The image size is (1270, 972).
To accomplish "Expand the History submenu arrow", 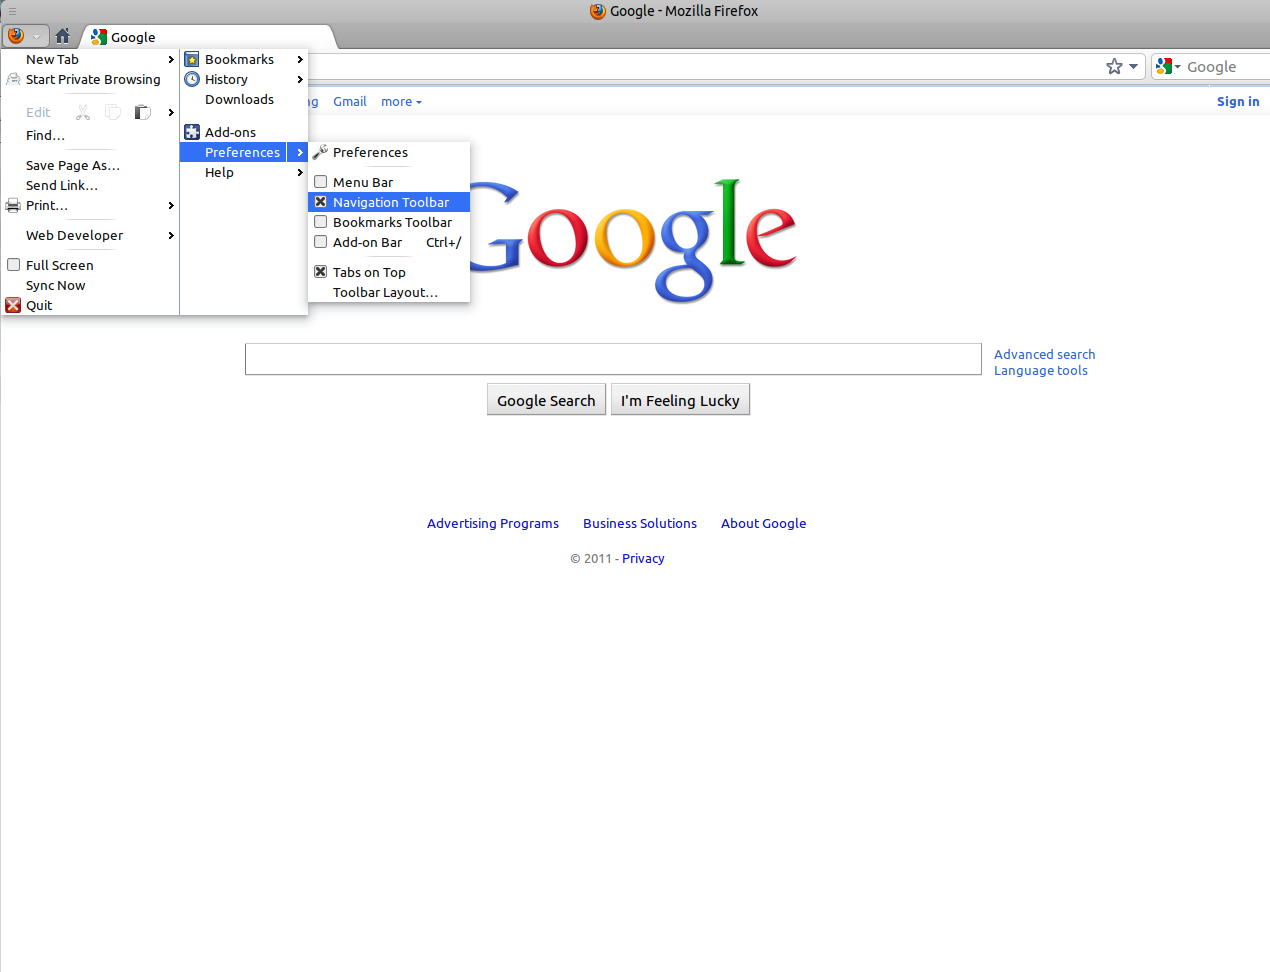I will 300,80.
